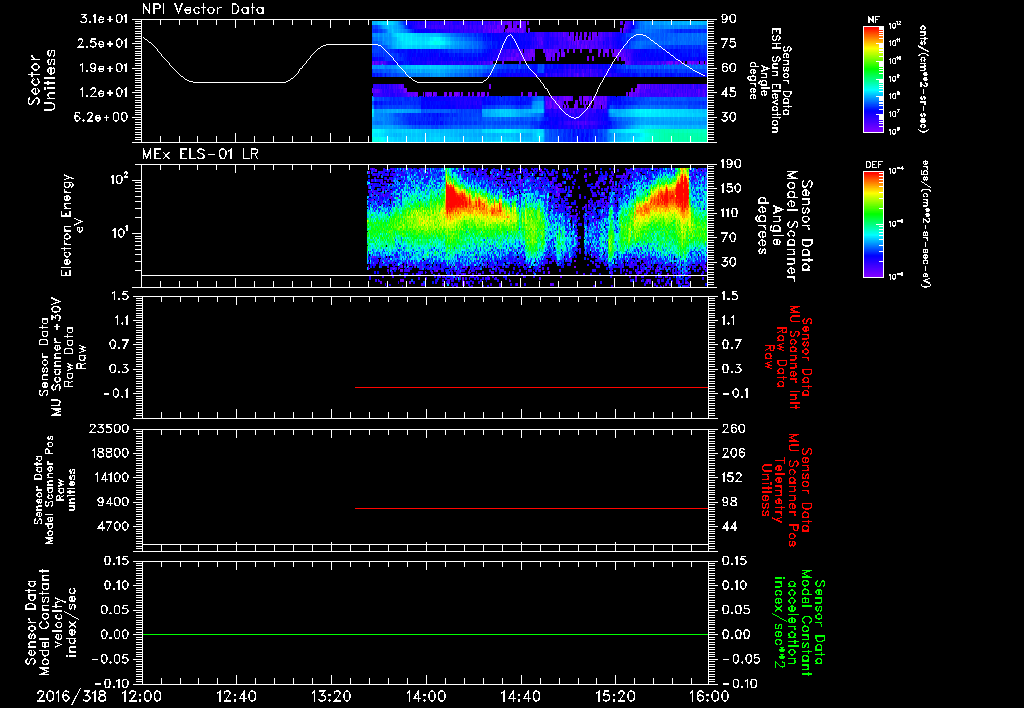Click the 'Sector Unitless' axis title

(41, 80)
